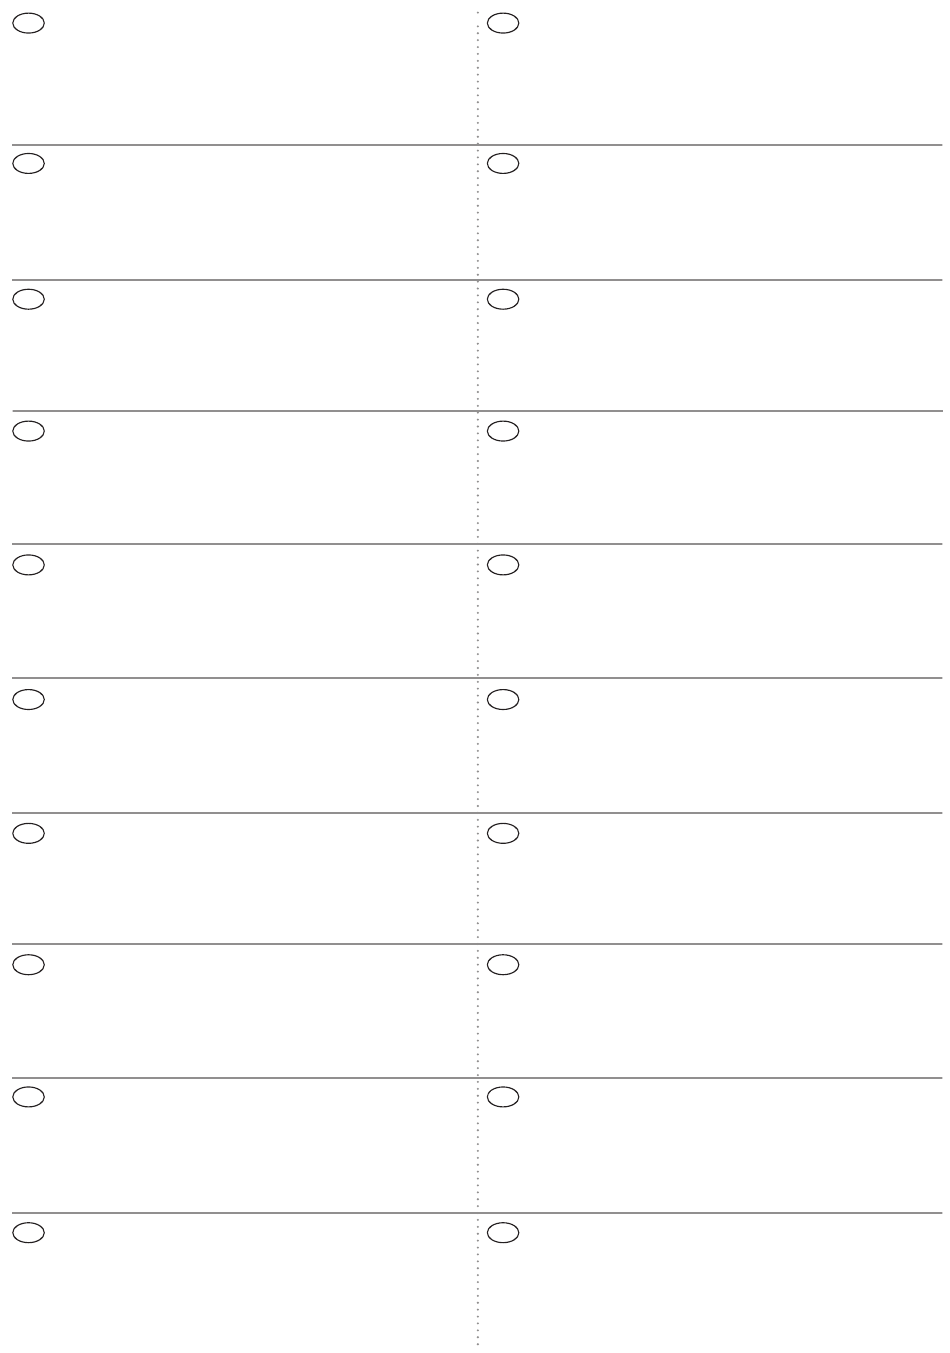Tick the seventh-row left column oval
950x1353 pixels.
click(x=29, y=833)
